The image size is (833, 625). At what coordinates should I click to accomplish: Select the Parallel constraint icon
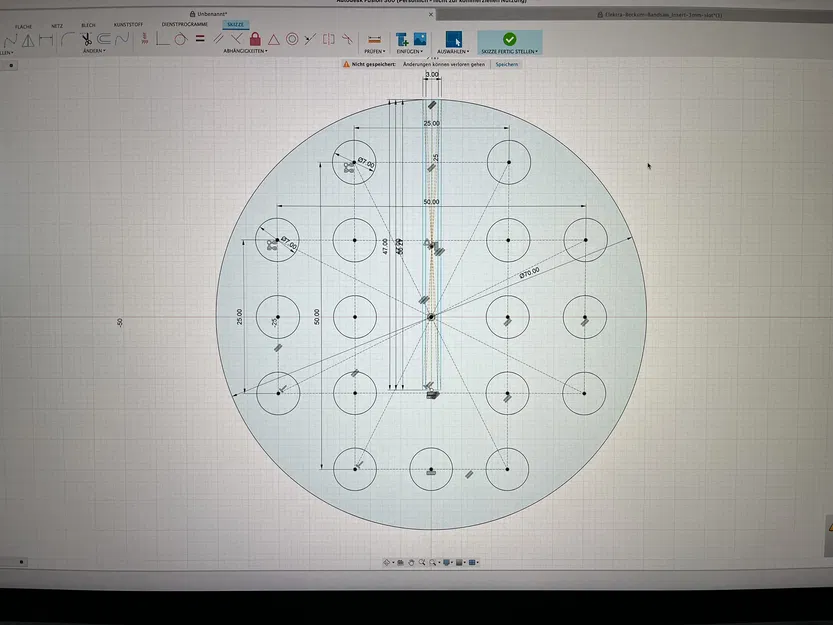tap(217, 38)
